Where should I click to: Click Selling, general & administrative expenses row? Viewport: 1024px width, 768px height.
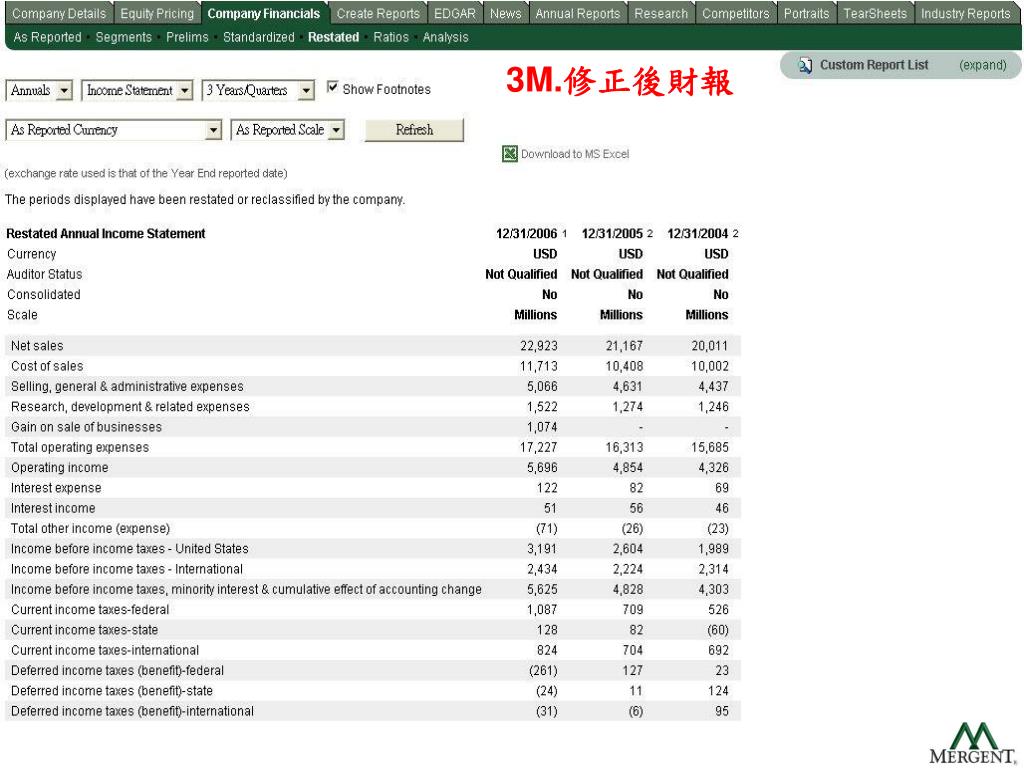373,387
